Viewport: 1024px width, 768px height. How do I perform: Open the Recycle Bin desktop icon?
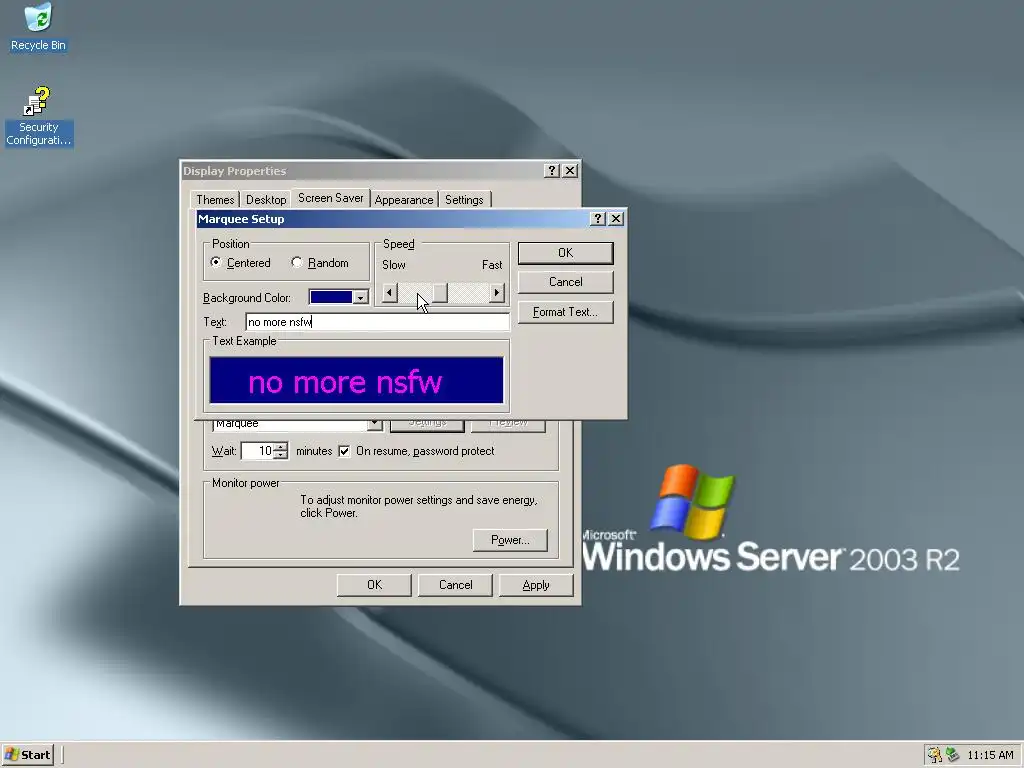pyautogui.click(x=39, y=27)
